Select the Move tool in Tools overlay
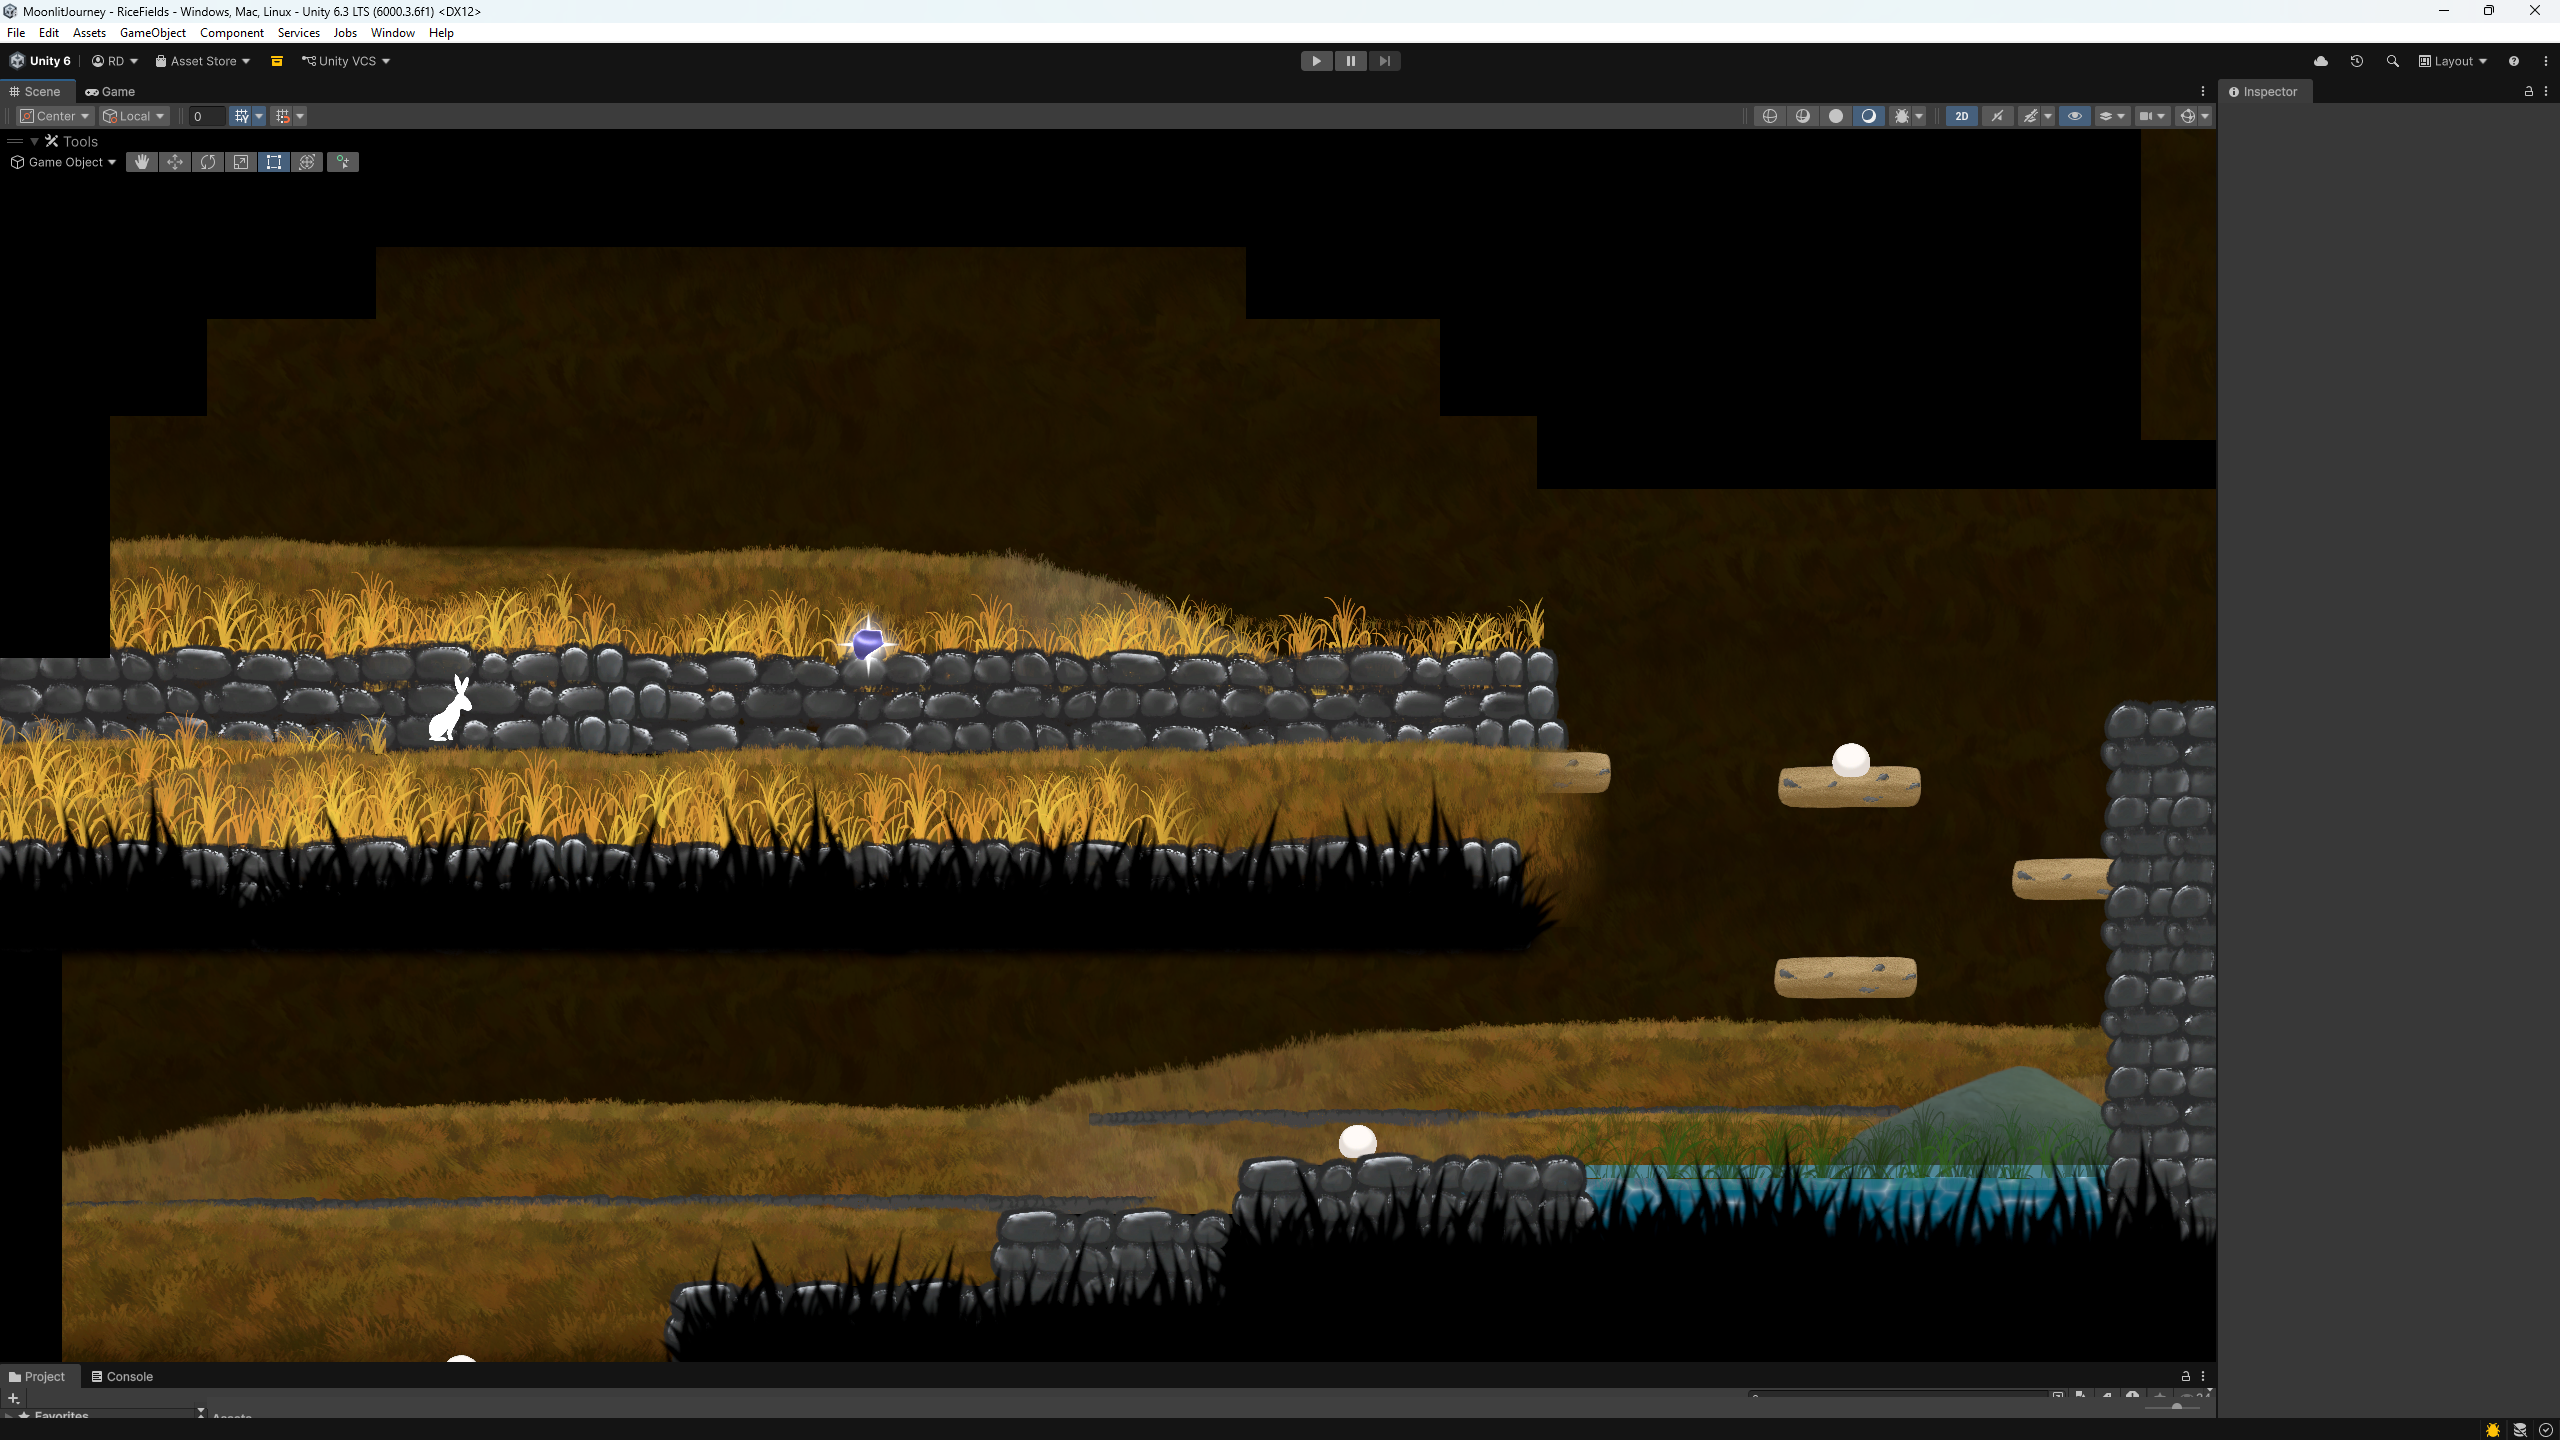2560x1440 pixels. (x=175, y=162)
